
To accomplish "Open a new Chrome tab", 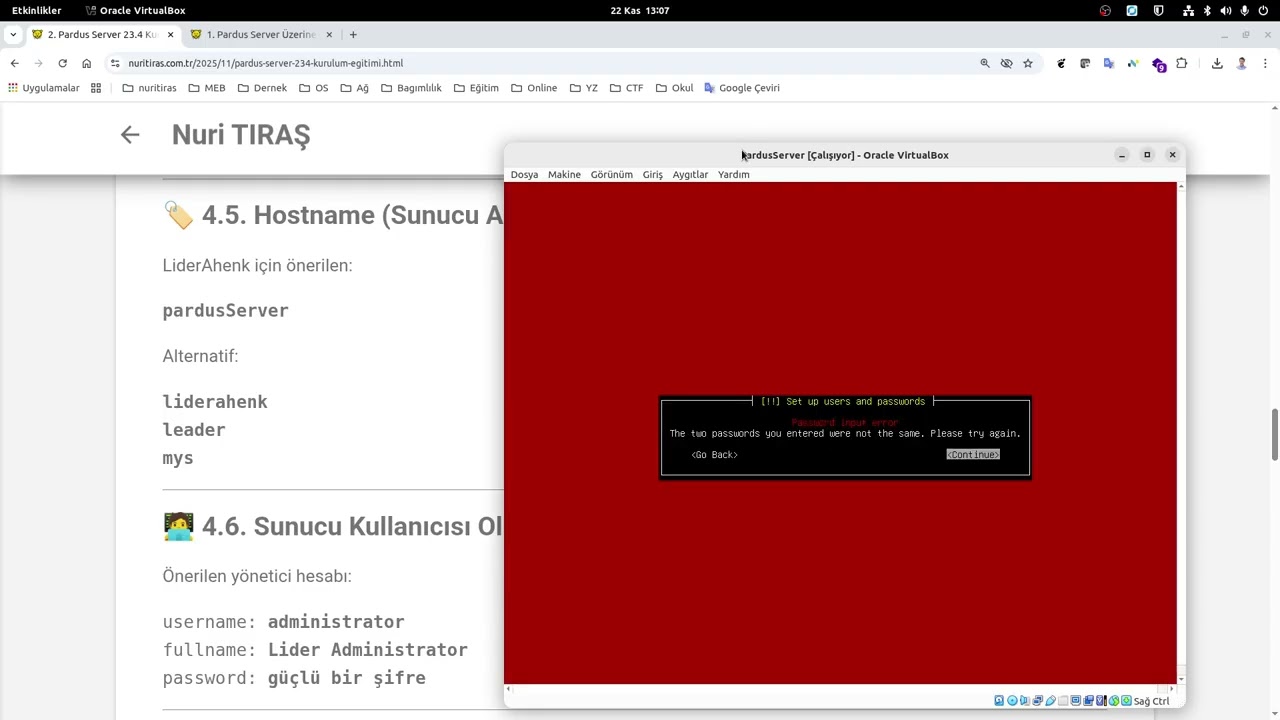I will point(353,34).
